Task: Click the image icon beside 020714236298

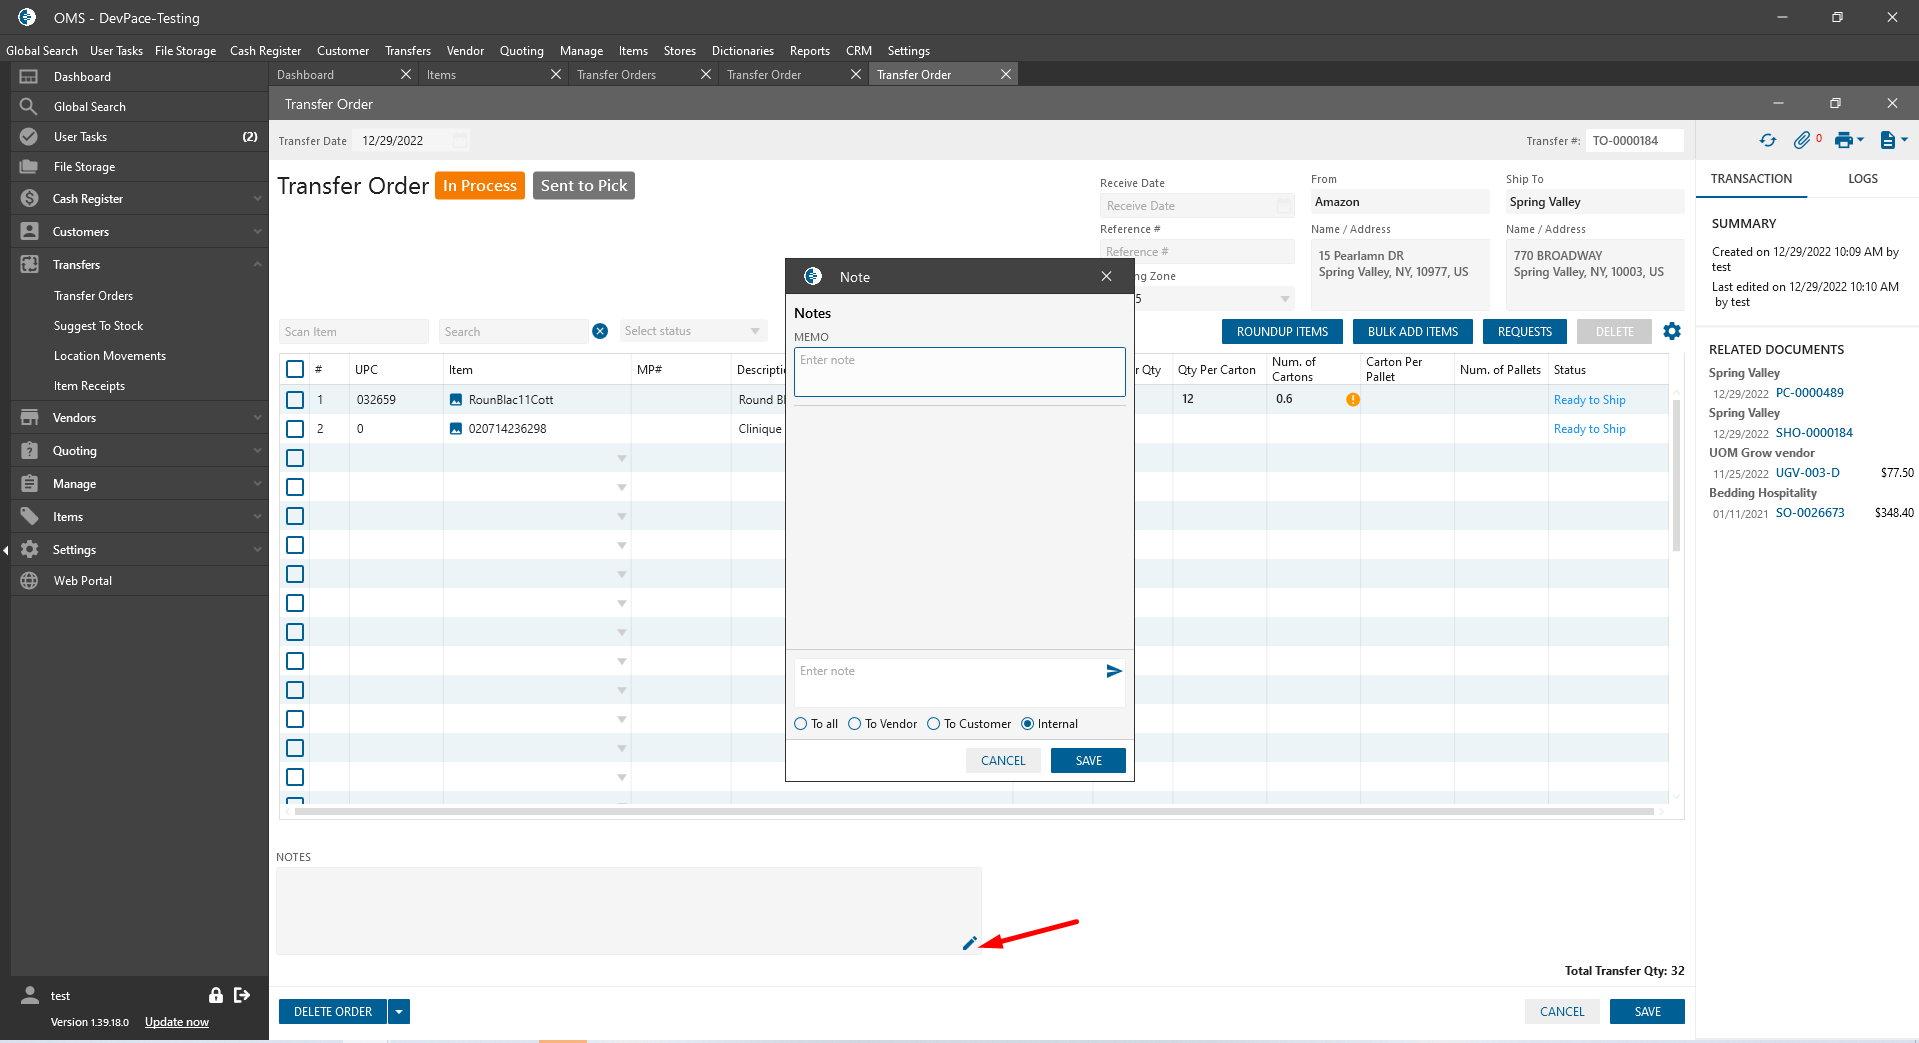Action: tap(456, 428)
